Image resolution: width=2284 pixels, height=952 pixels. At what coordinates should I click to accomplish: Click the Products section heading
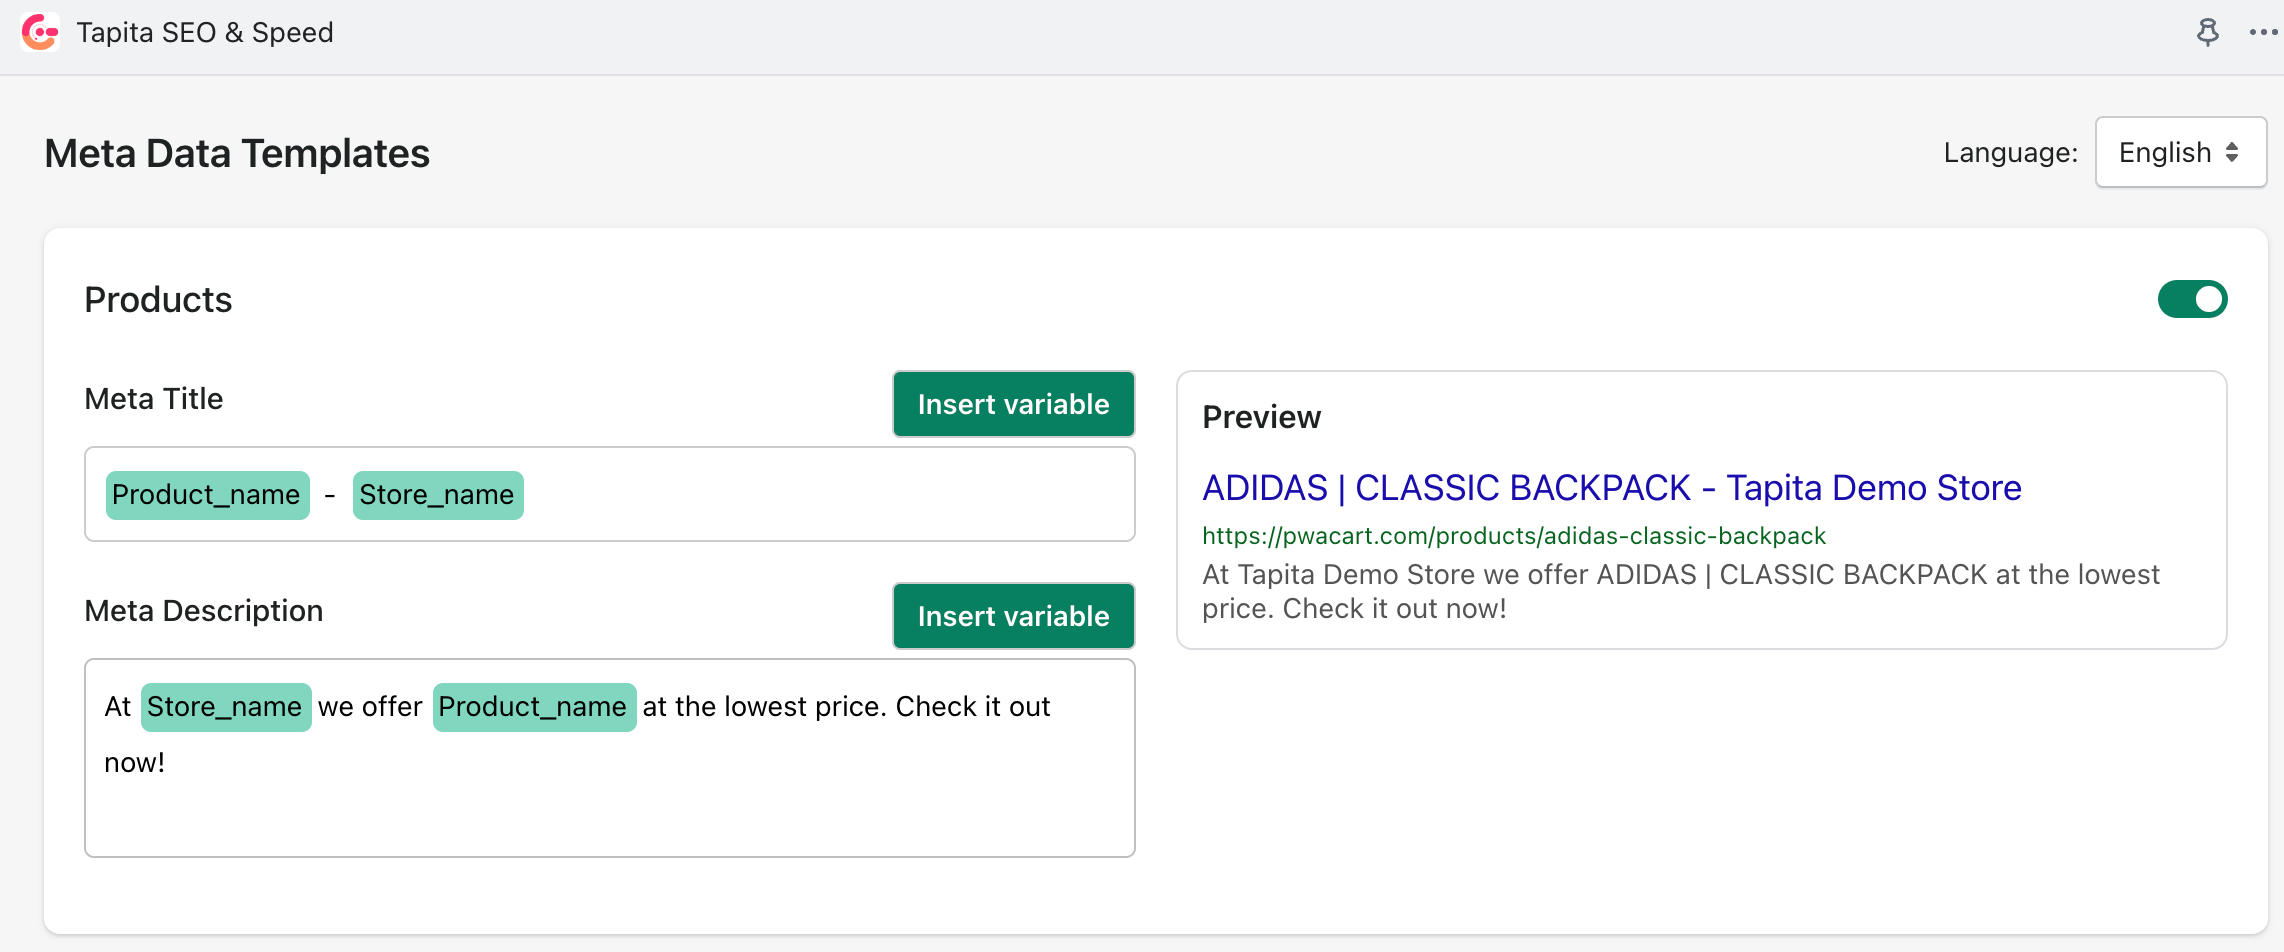click(x=158, y=300)
